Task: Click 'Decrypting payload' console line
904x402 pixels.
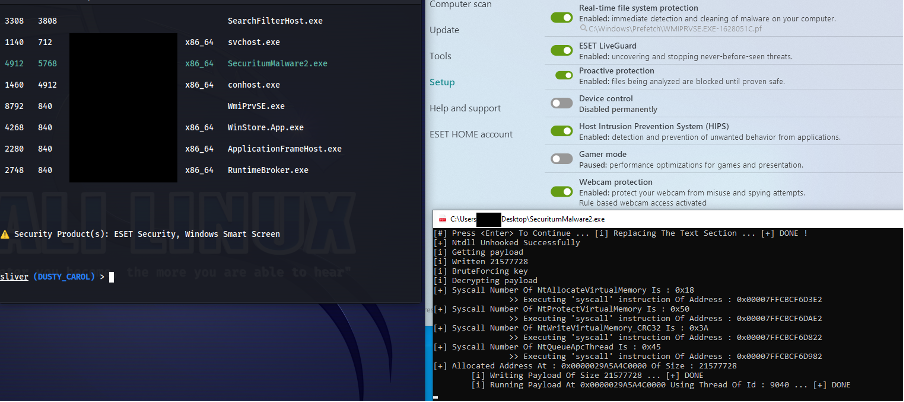Action: pos(485,280)
